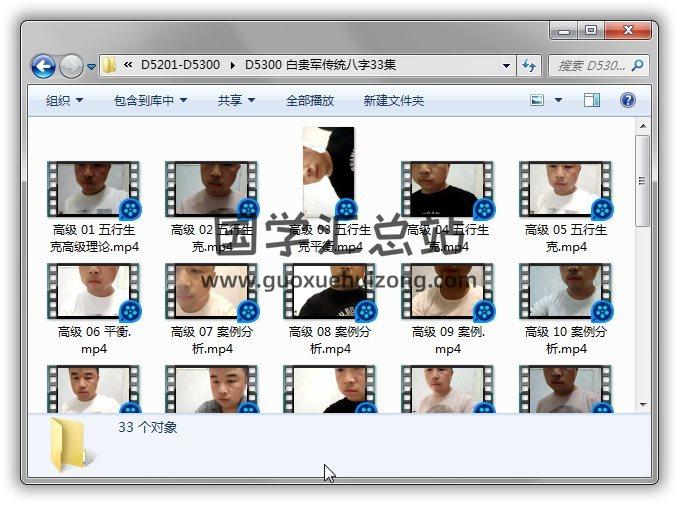Go back with the blue Back arrow
Screen dimensions: 679x505
coord(43,66)
